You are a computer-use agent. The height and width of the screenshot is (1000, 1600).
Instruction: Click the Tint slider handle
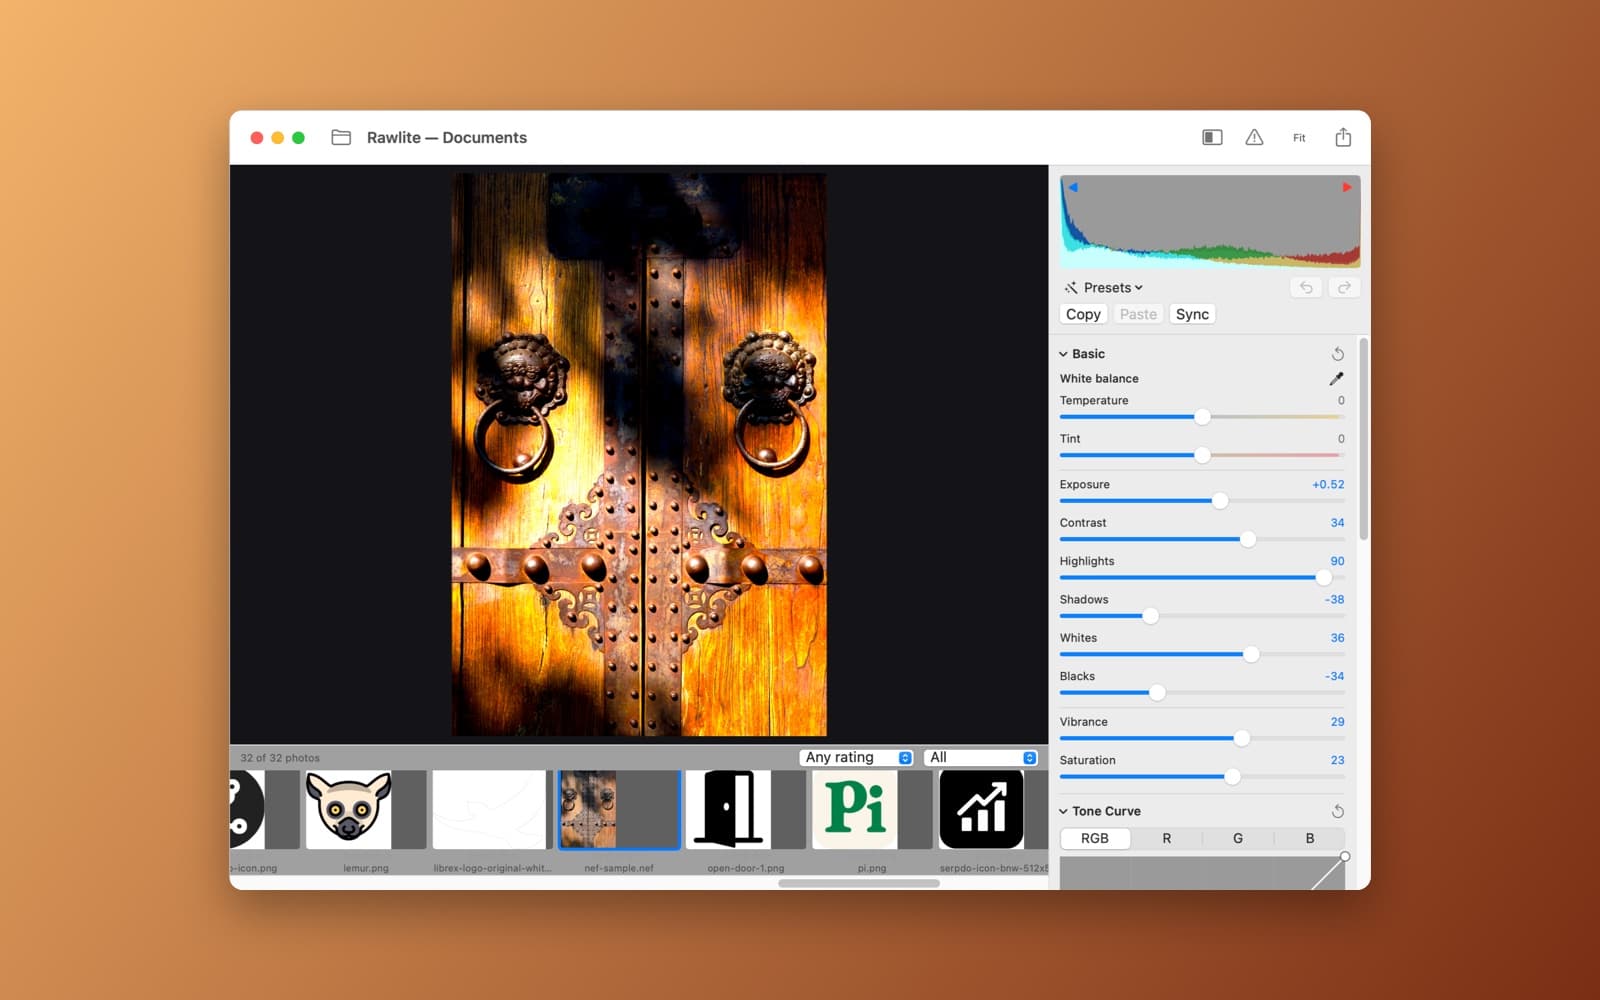pyautogui.click(x=1202, y=455)
